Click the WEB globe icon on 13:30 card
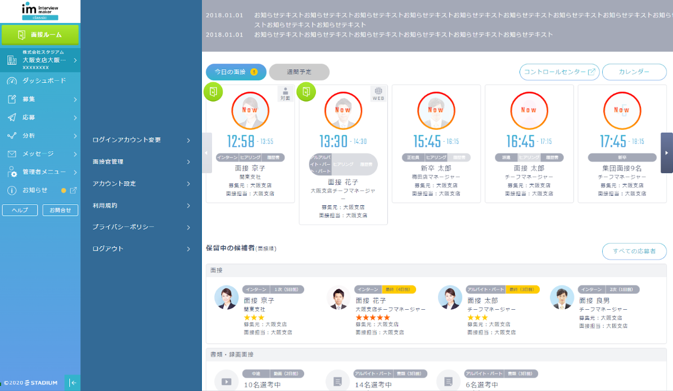Screen dimensions: 673x391 pyautogui.click(x=378, y=93)
